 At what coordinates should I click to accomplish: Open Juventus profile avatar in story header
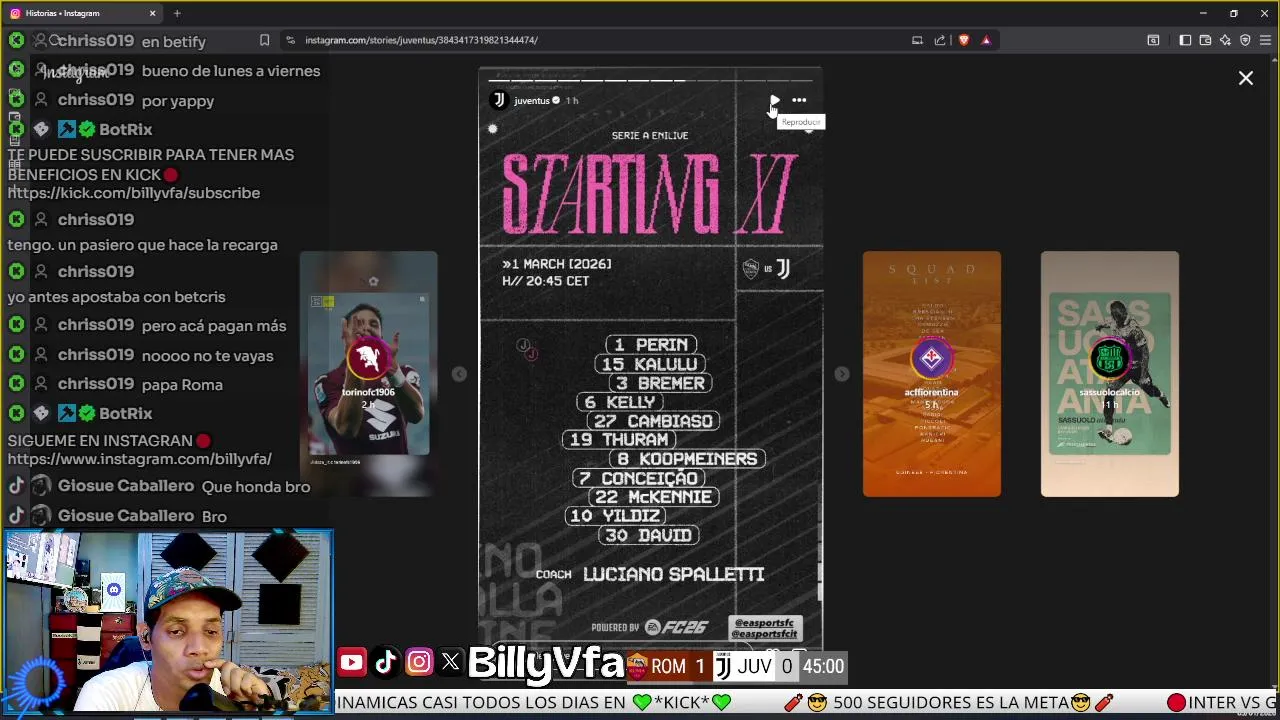499,100
